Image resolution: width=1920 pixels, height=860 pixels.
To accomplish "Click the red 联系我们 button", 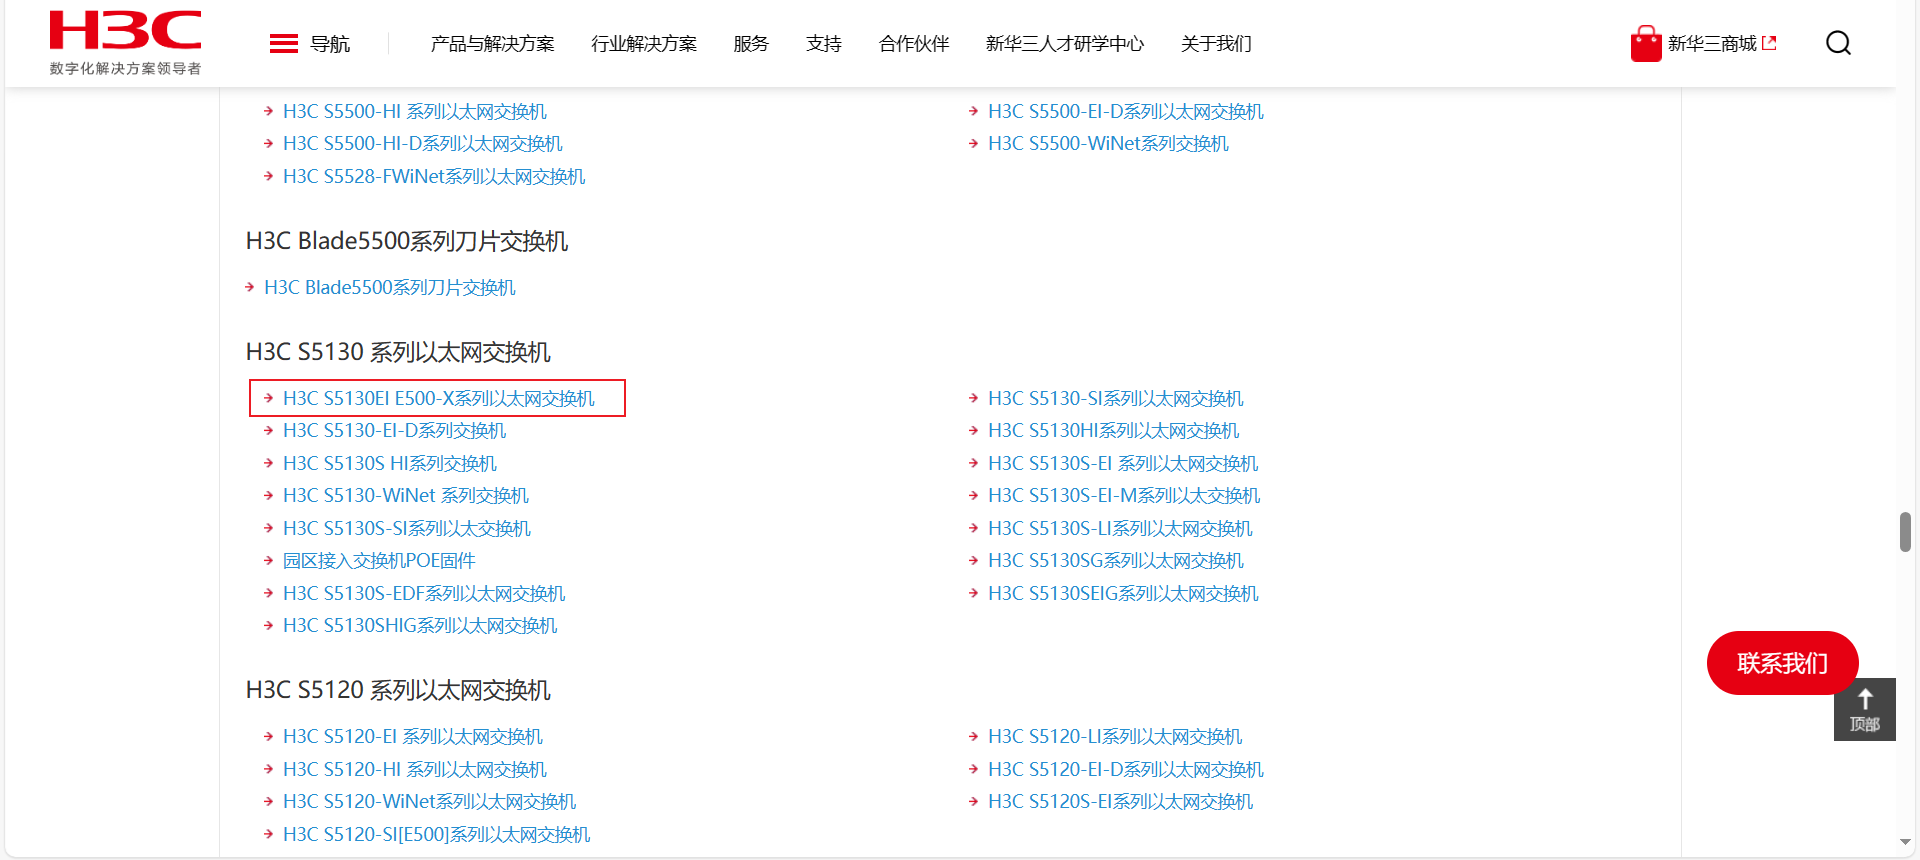I will pos(1782,663).
